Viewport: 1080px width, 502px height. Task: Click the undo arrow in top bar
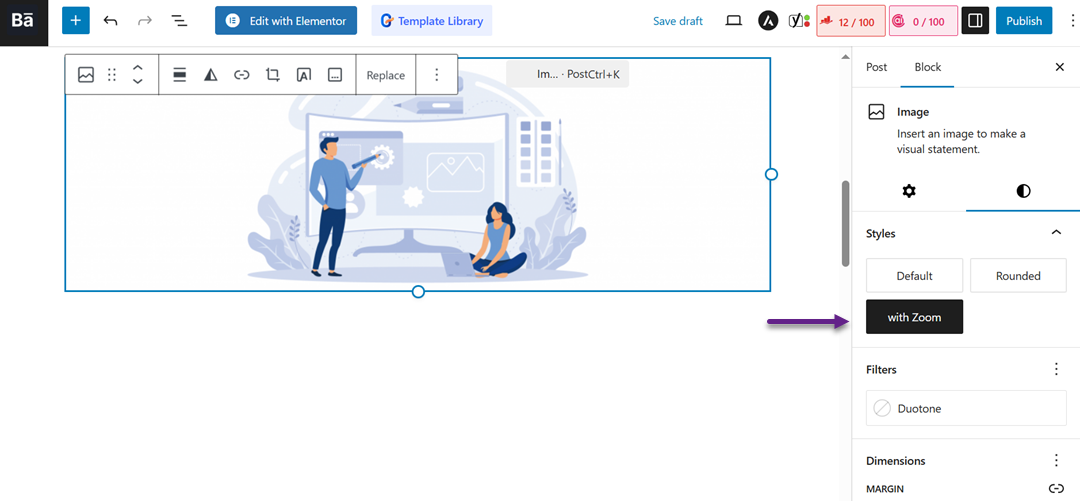pos(111,20)
